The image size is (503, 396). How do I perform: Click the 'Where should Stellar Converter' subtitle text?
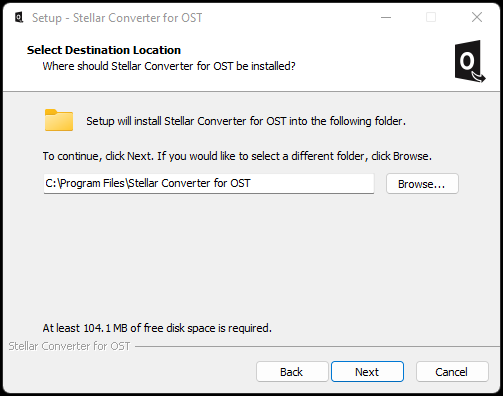click(x=169, y=66)
